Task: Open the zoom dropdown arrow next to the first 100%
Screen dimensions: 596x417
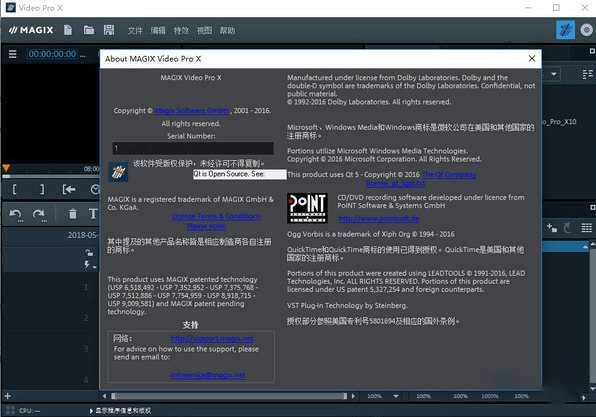Action: (396, 396)
